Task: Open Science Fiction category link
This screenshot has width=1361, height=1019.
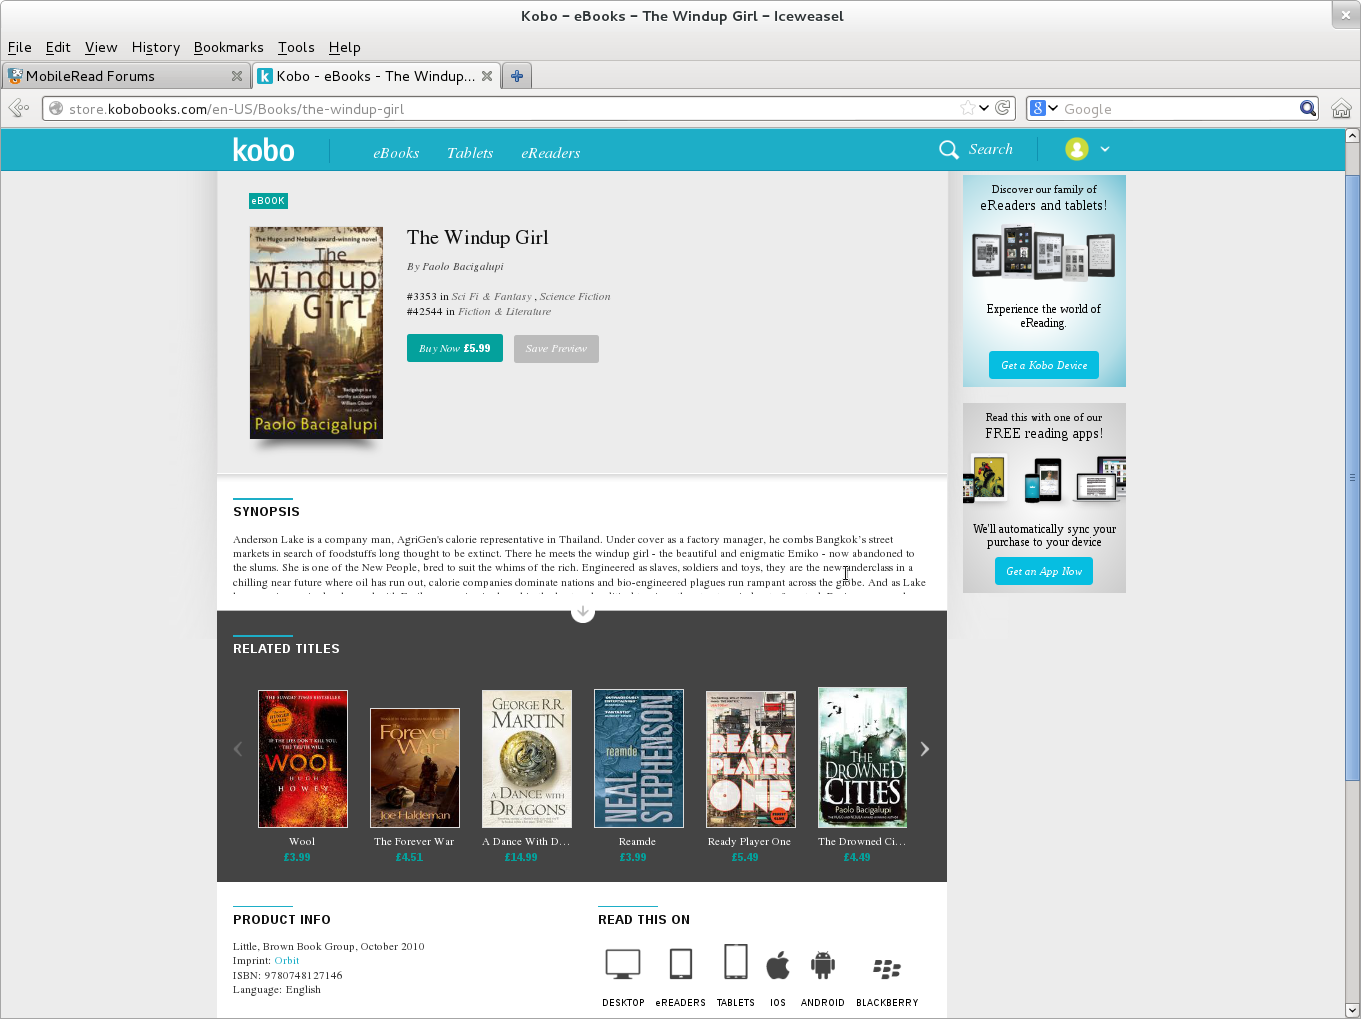Action: click(575, 297)
